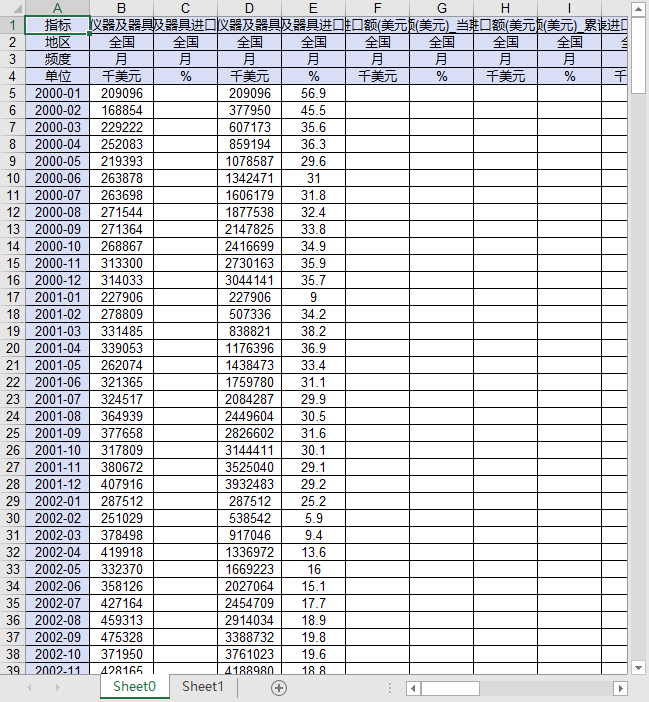Select column G header
Screen dimensions: 649x702
pyautogui.click(x=442, y=8)
